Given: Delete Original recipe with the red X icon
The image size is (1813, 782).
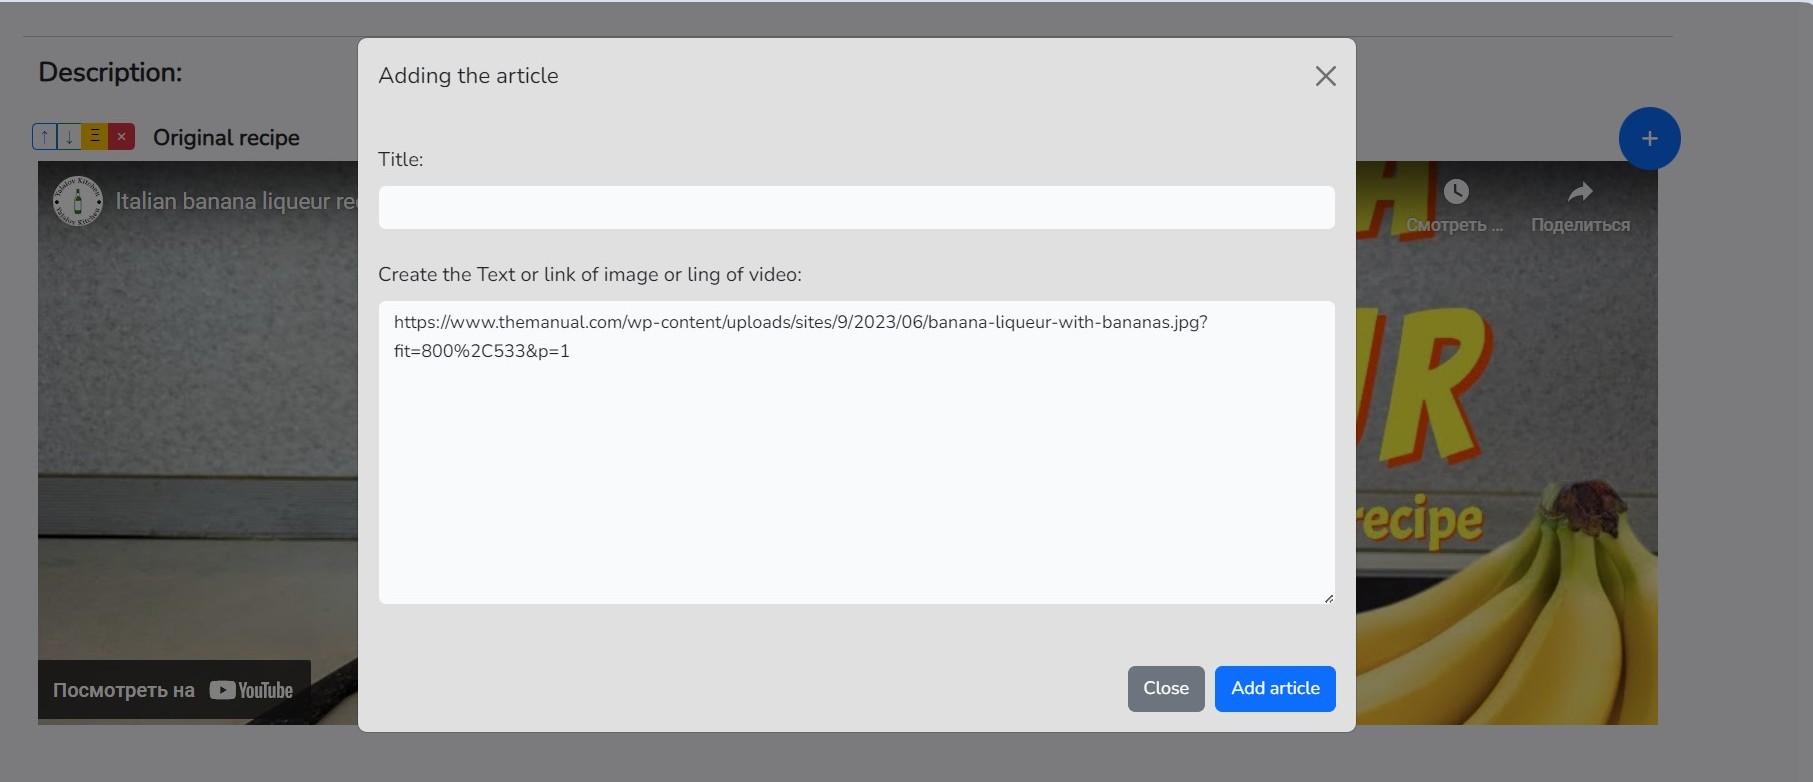Looking at the screenshot, I should coord(121,137).
